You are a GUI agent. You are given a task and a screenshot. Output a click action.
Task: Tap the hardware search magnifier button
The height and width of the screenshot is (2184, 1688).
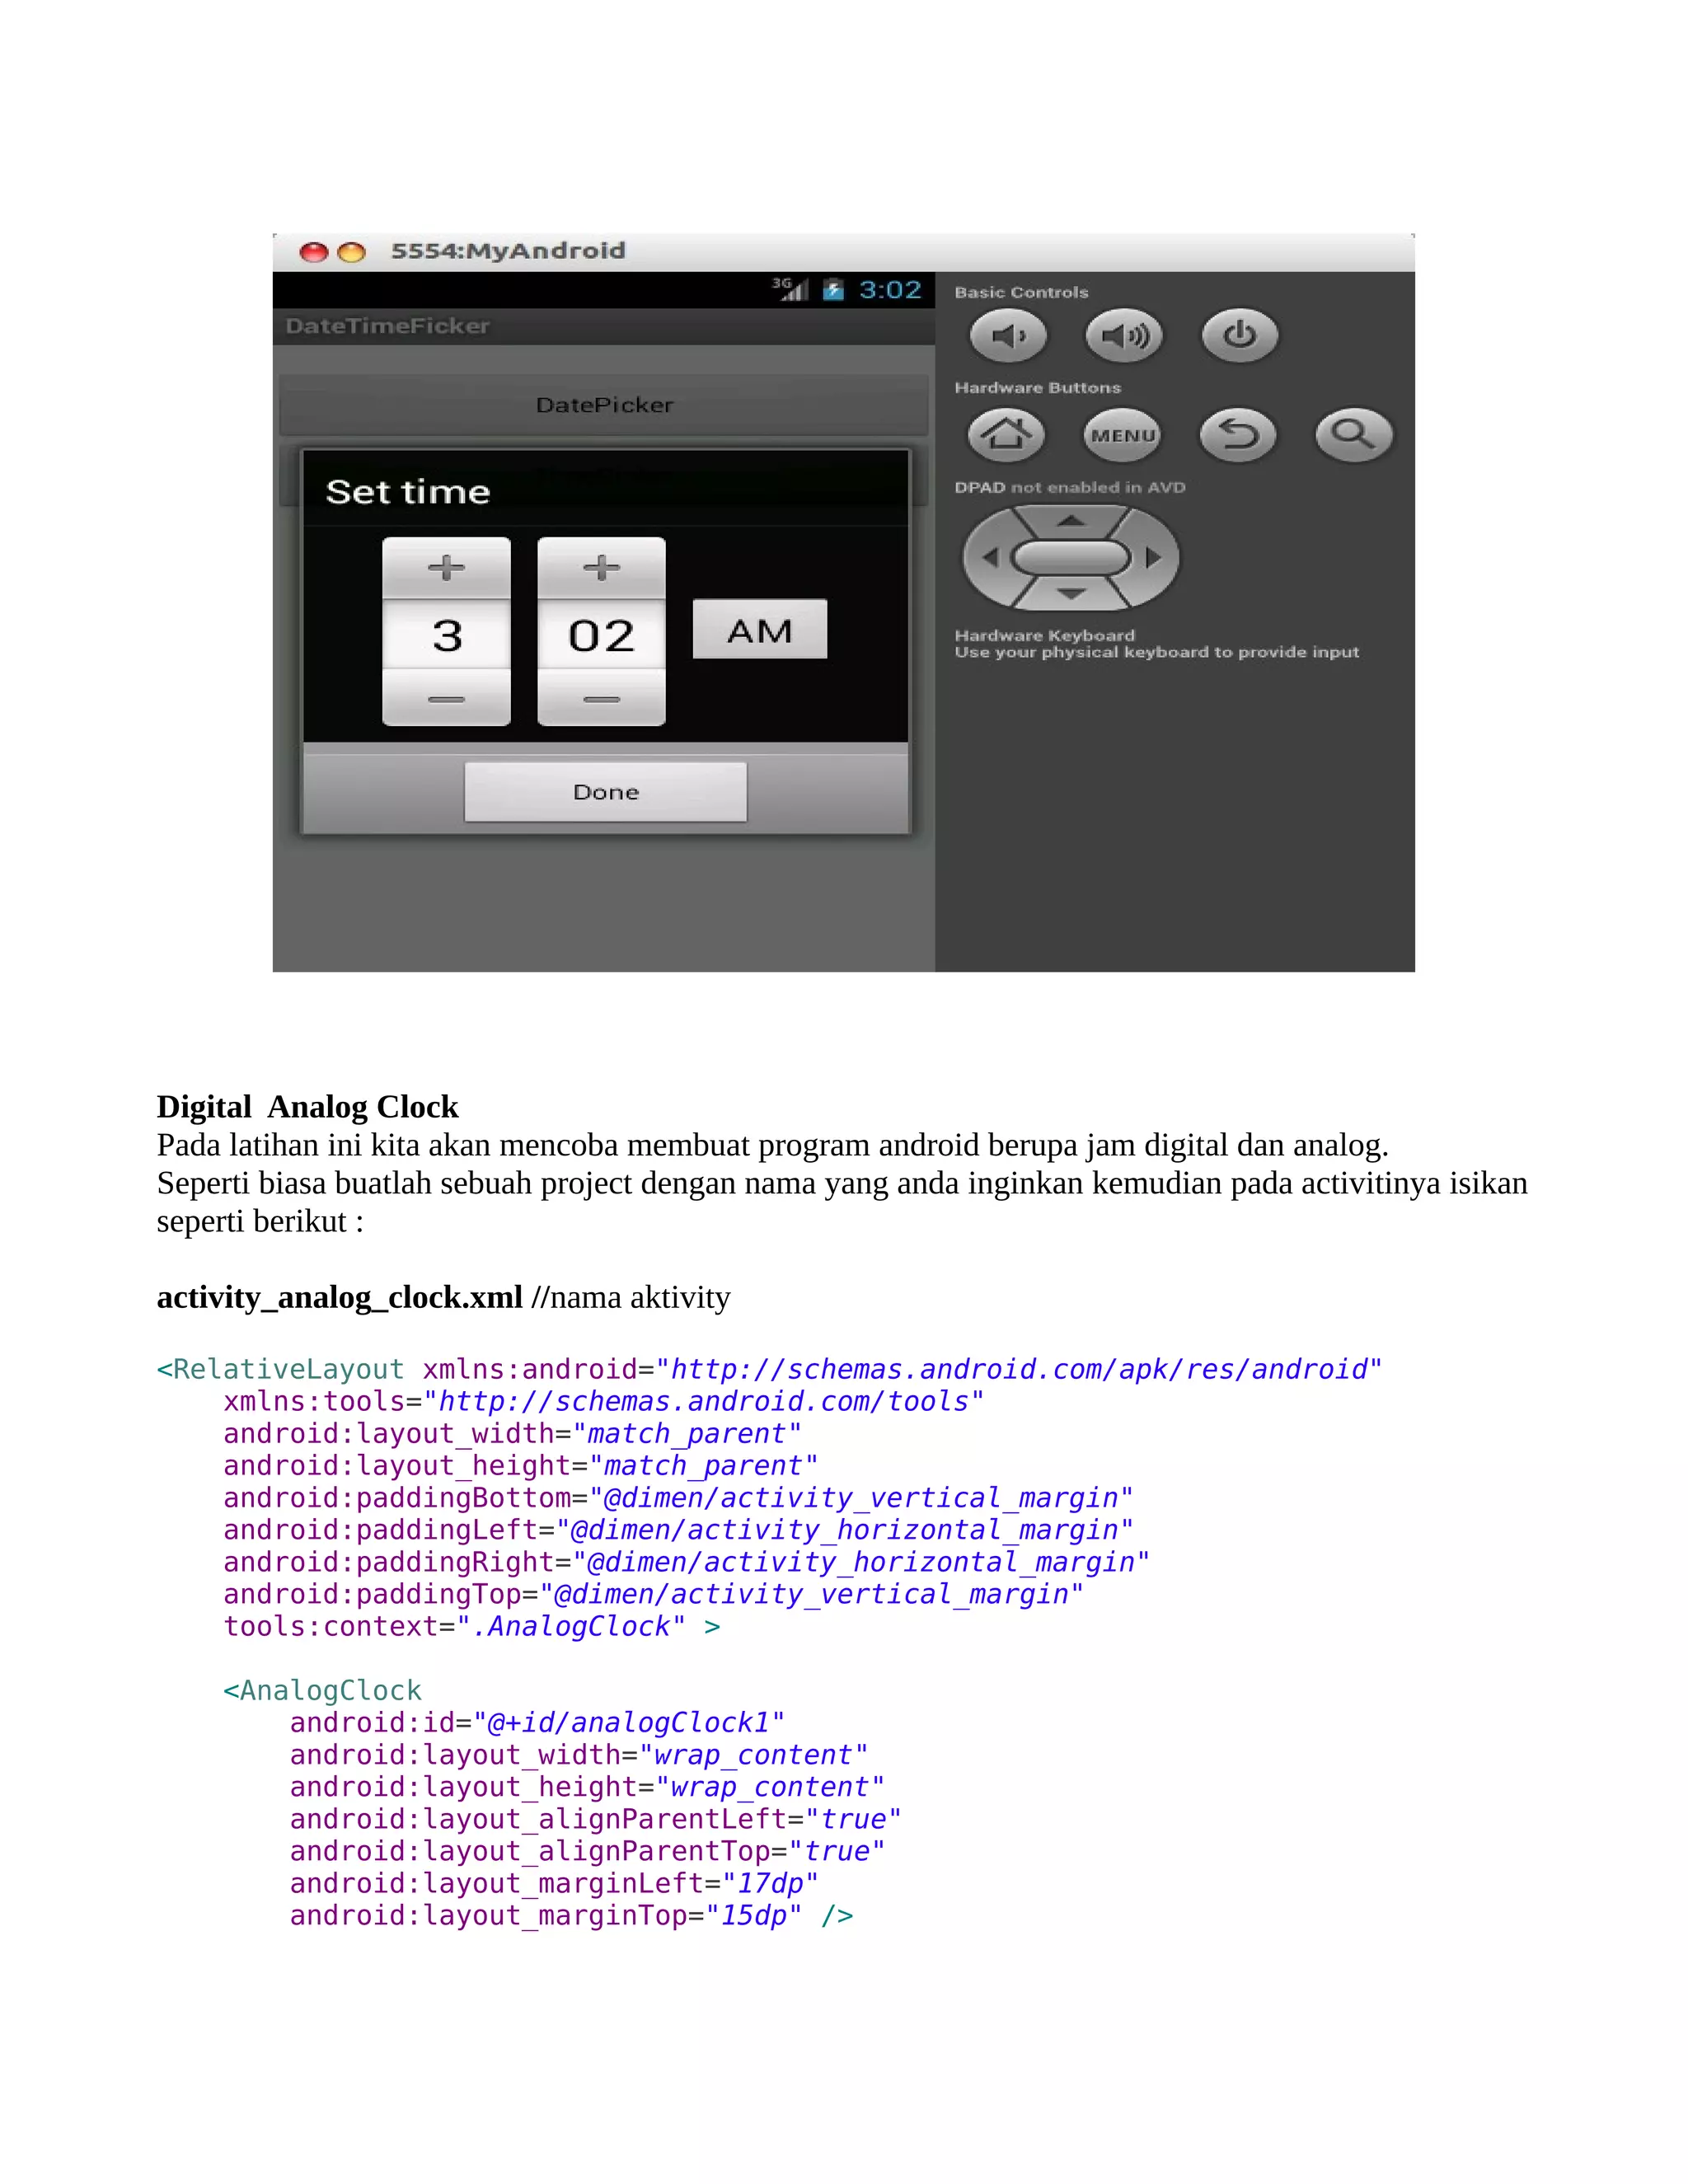[x=1354, y=435]
